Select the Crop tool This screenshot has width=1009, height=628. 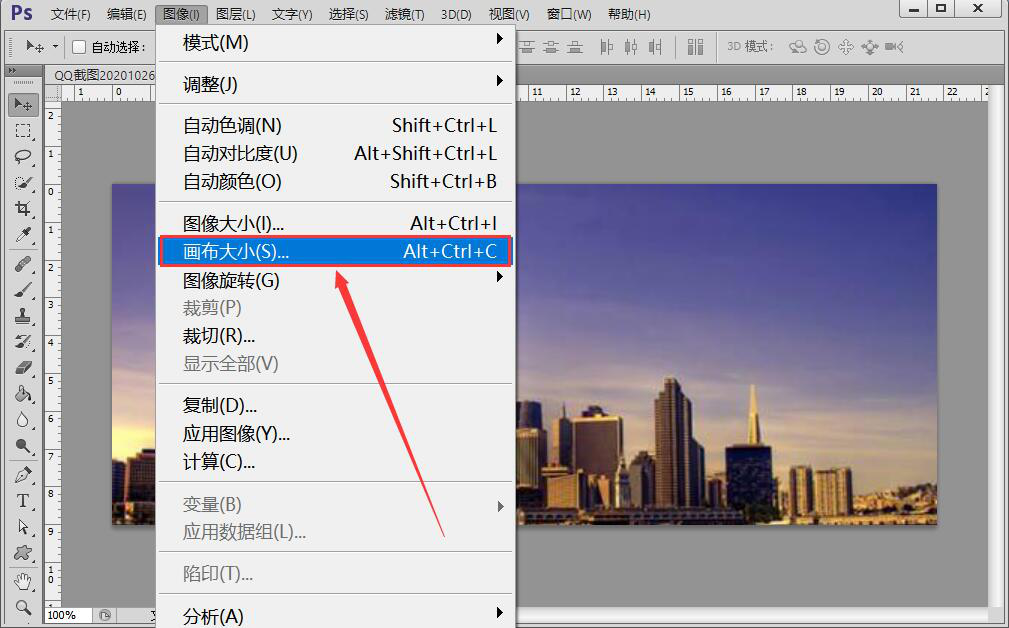click(23, 208)
